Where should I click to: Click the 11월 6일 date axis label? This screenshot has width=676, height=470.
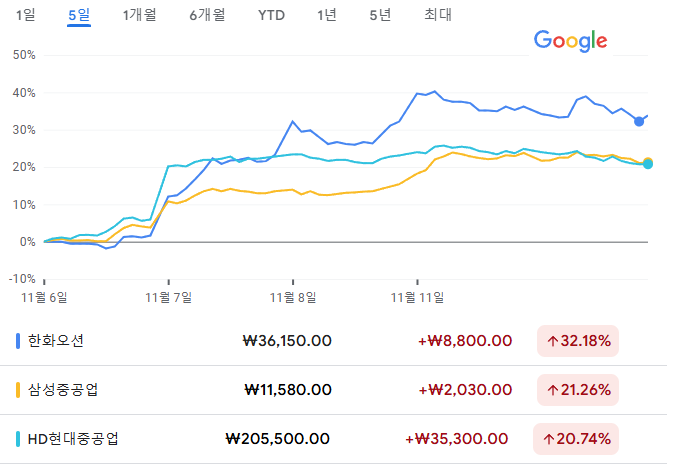click(44, 298)
